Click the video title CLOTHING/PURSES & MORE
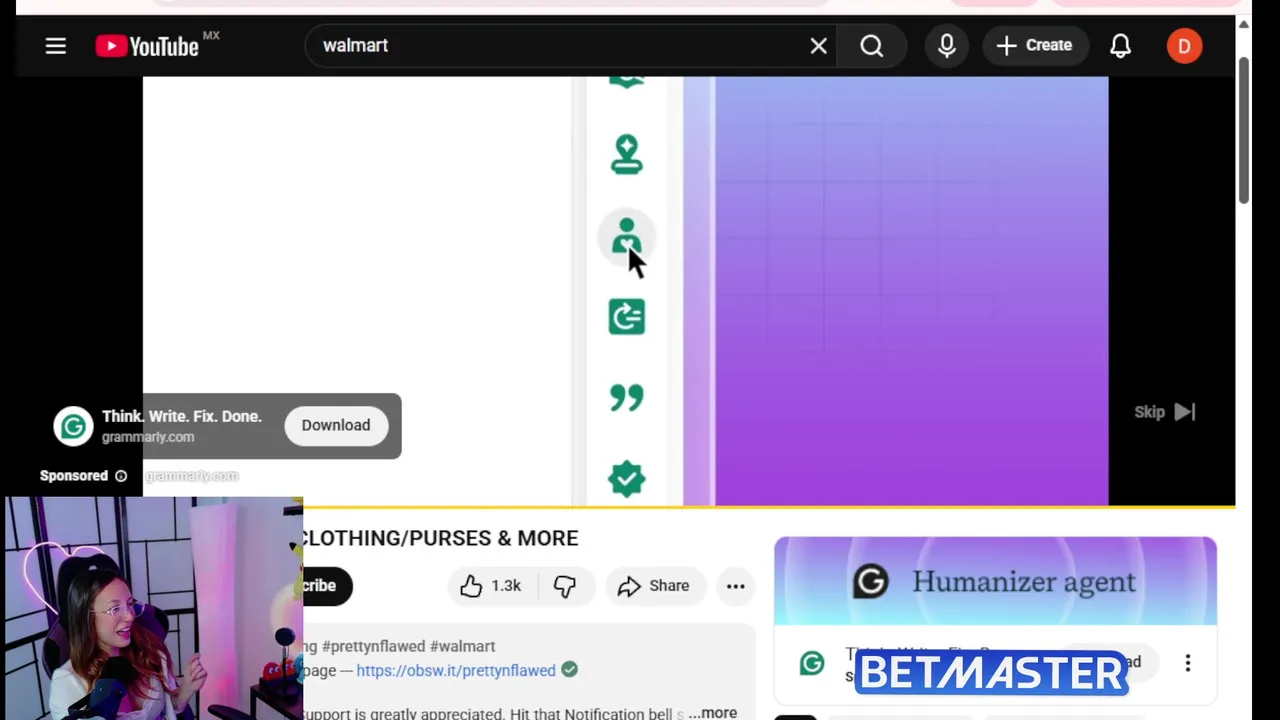 (x=441, y=538)
